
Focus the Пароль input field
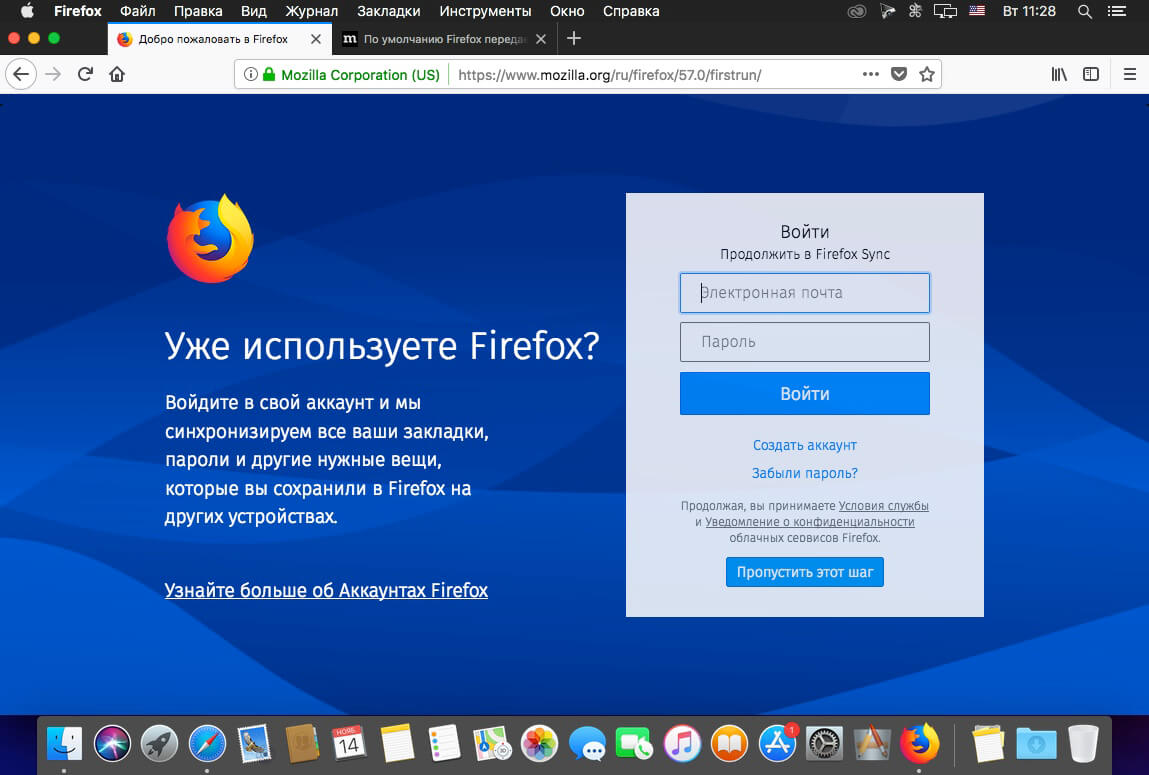click(805, 342)
